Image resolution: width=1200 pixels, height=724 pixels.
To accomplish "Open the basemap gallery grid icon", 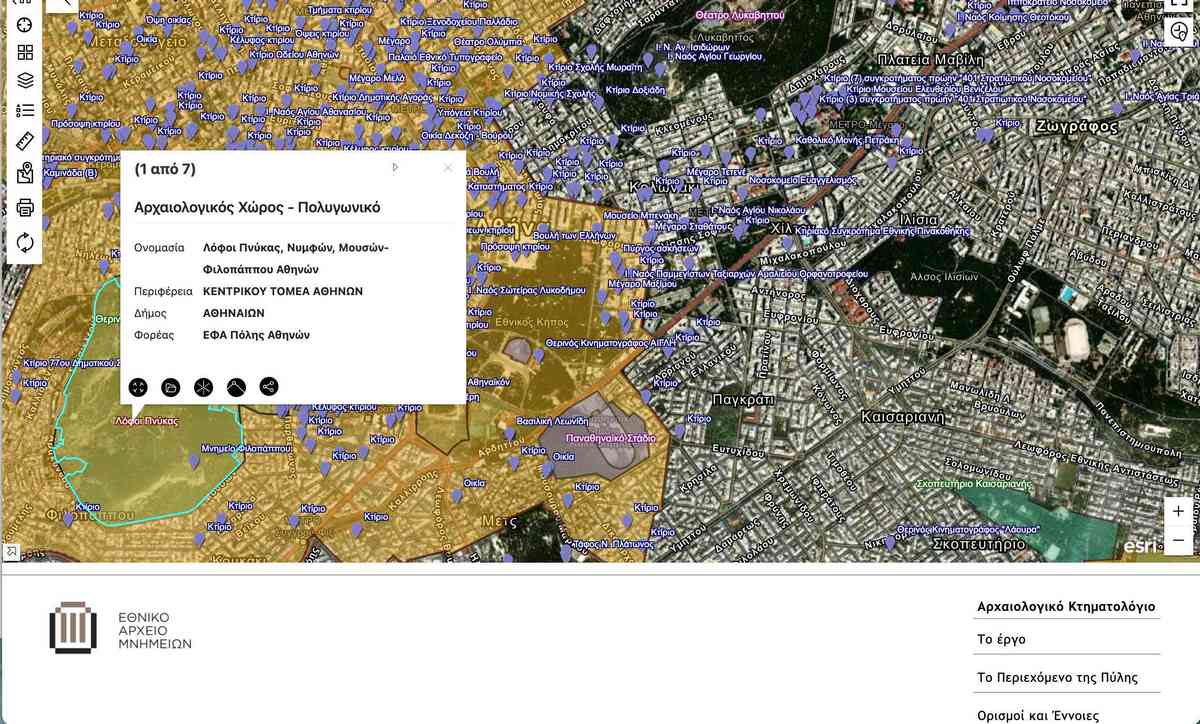I will click(x=25, y=52).
